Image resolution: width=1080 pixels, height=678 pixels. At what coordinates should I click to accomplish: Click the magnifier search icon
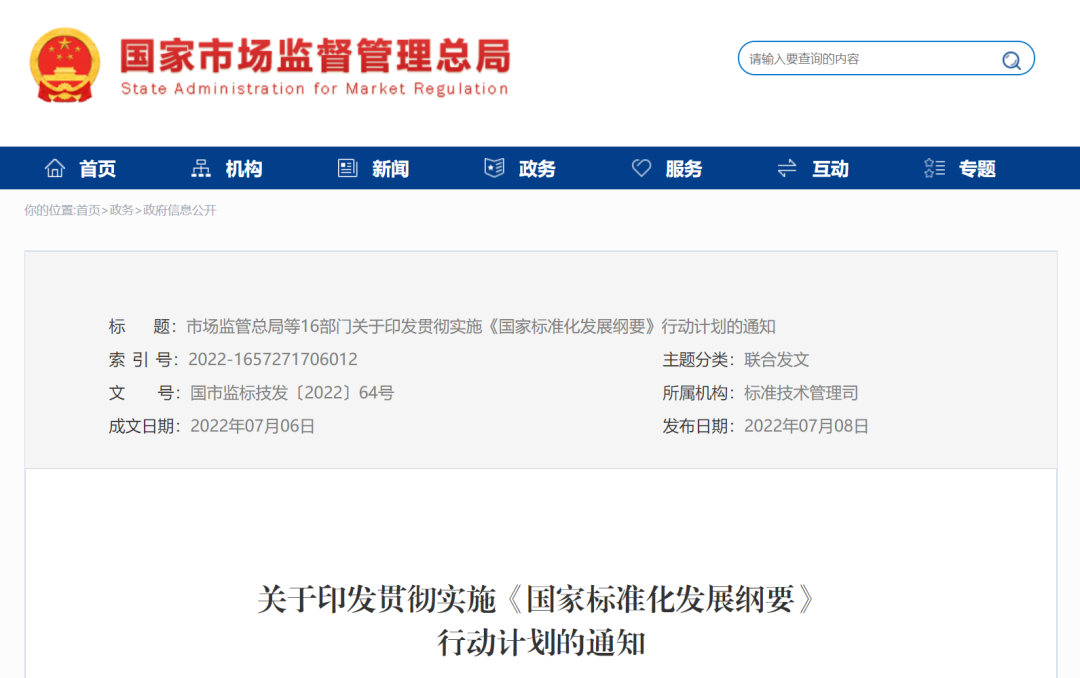coord(1011,60)
